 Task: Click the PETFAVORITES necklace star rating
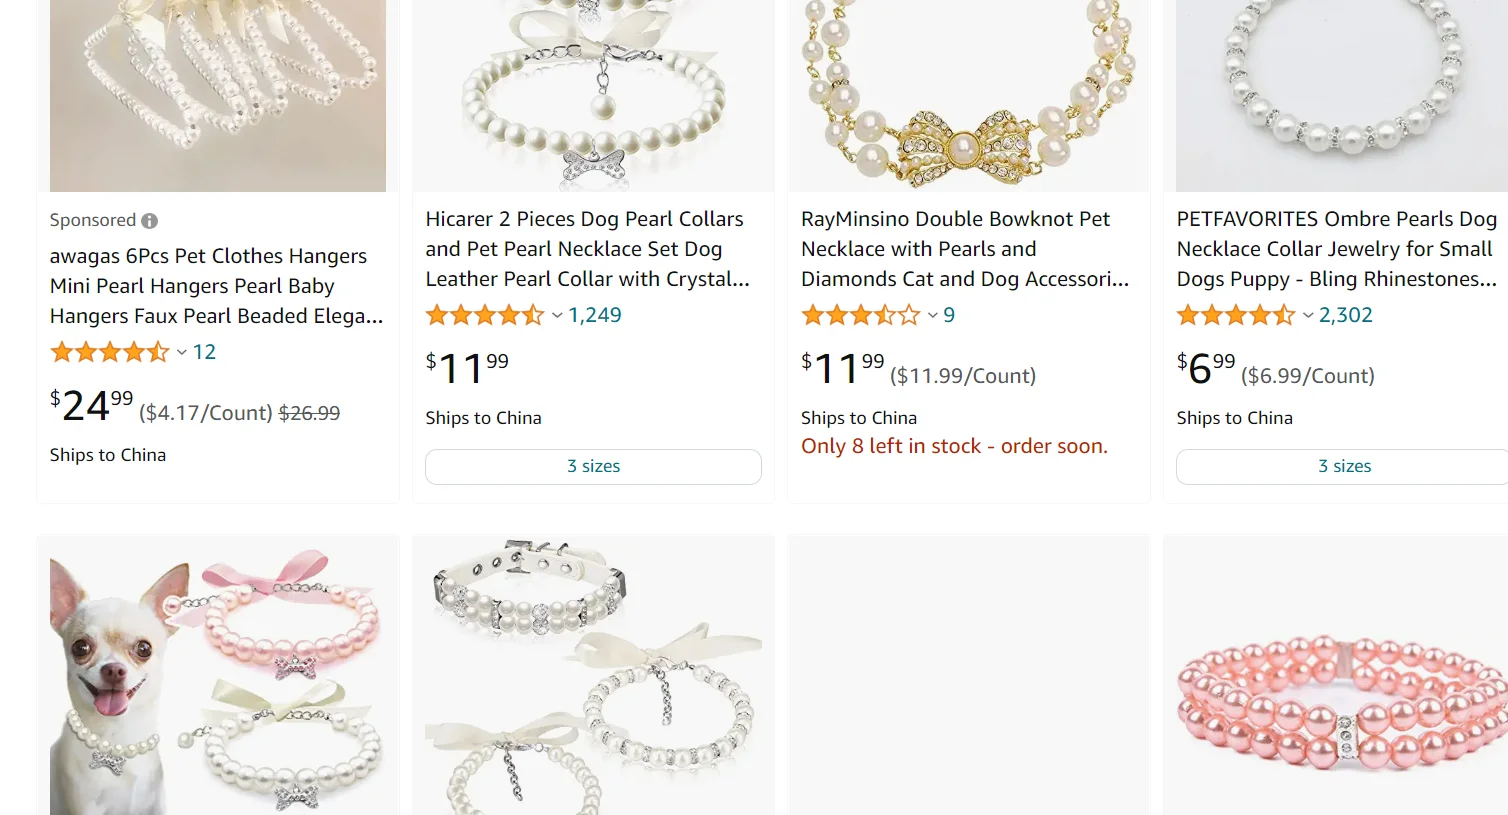click(x=1235, y=316)
